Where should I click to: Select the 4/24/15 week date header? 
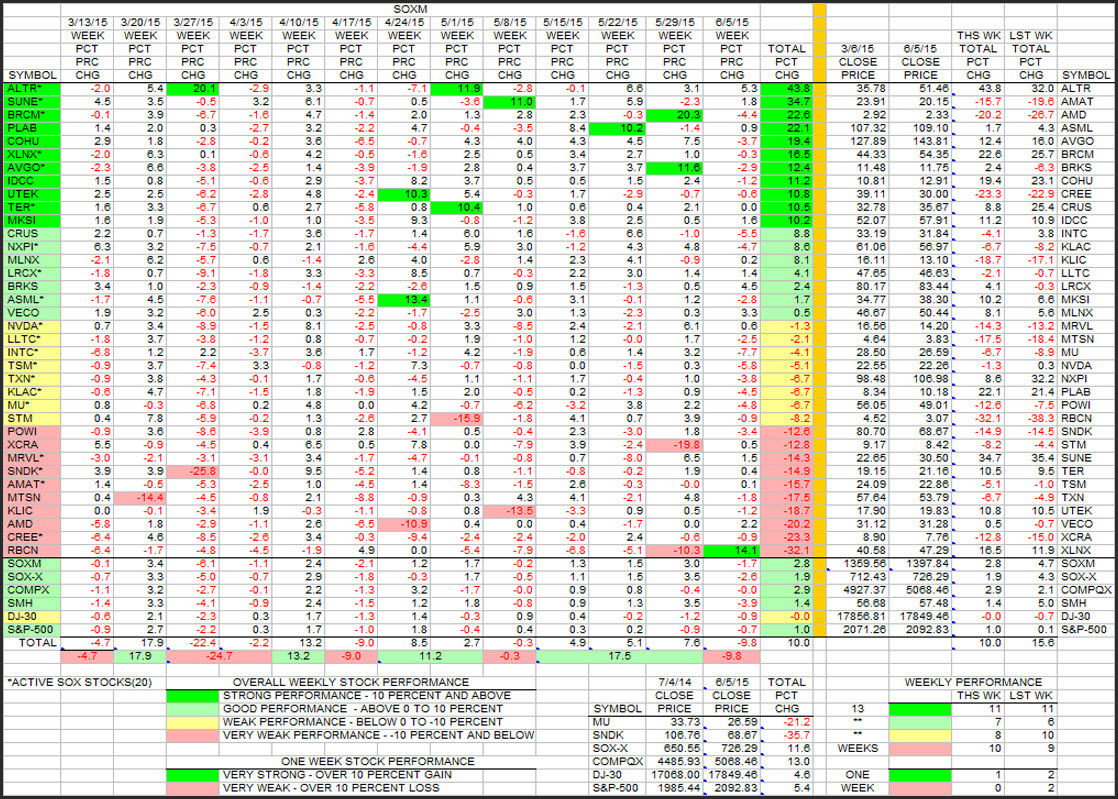click(x=404, y=23)
